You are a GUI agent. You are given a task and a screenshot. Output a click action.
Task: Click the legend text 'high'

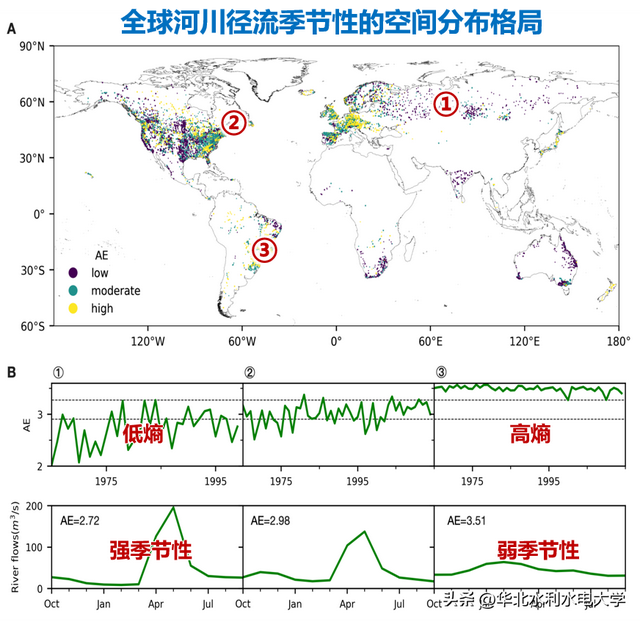click(x=102, y=309)
